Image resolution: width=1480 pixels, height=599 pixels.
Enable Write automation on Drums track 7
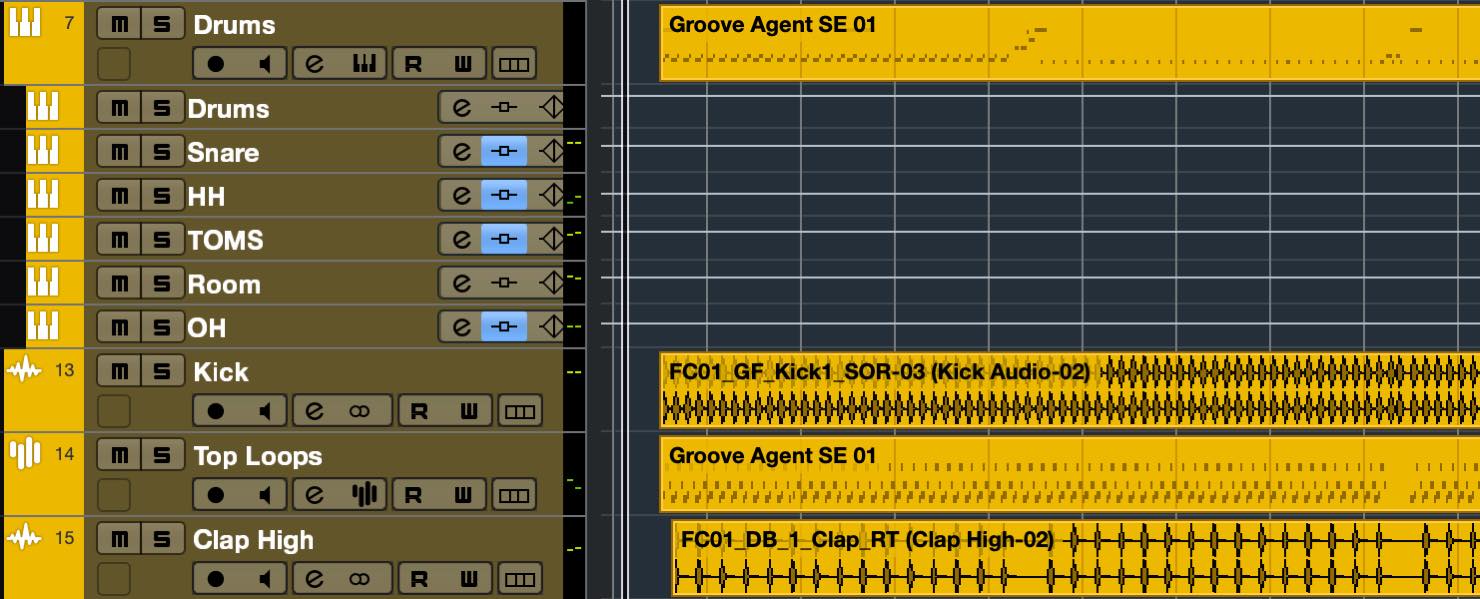click(x=463, y=64)
